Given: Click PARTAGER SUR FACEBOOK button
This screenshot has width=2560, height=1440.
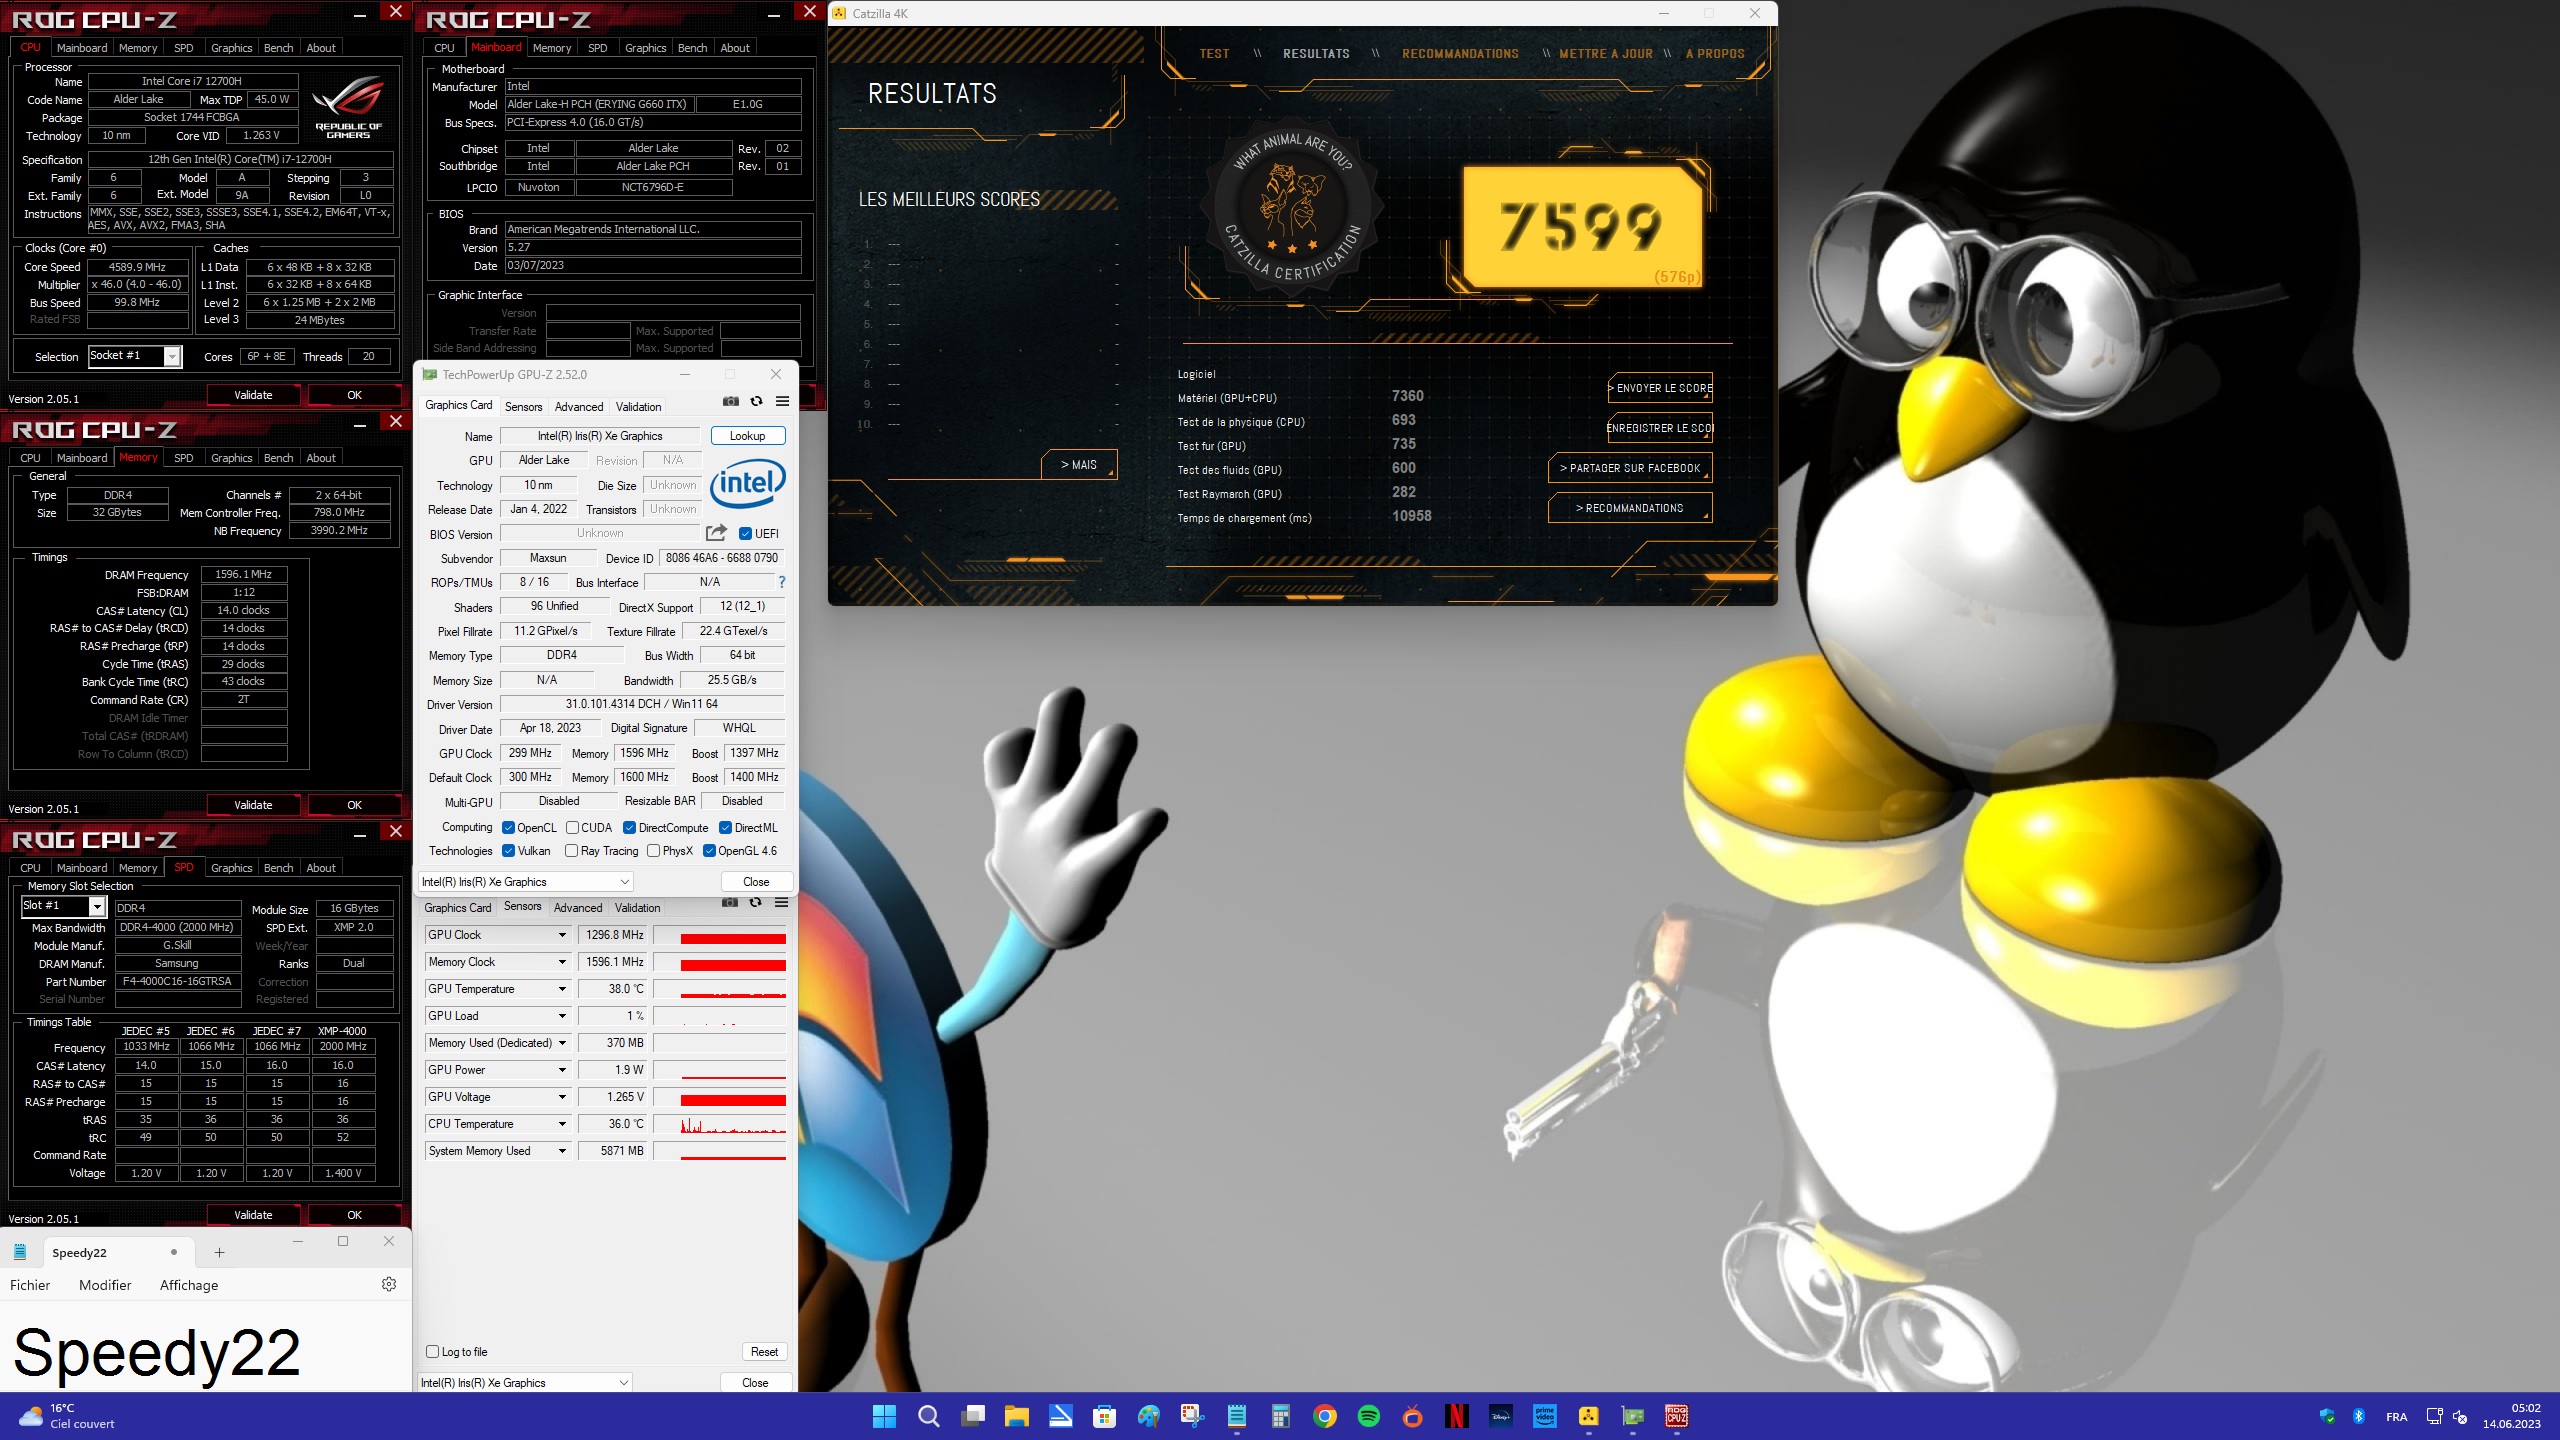Looking at the screenshot, I should (1630, 468).
